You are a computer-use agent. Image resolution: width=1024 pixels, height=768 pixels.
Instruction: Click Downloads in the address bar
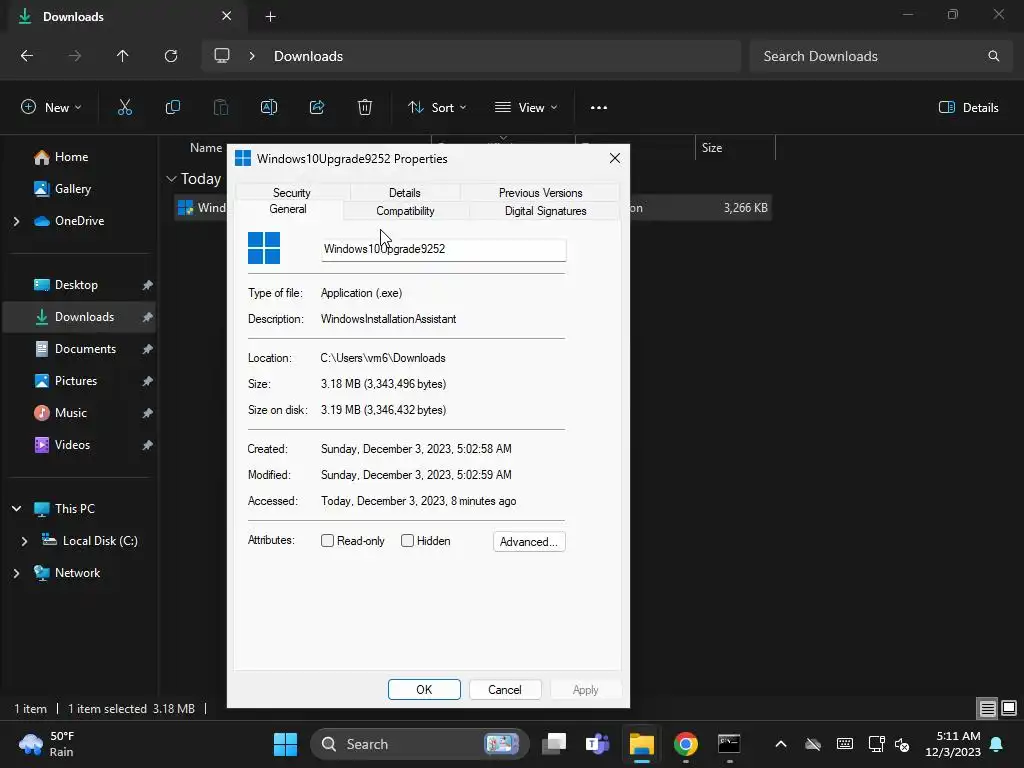308,56
